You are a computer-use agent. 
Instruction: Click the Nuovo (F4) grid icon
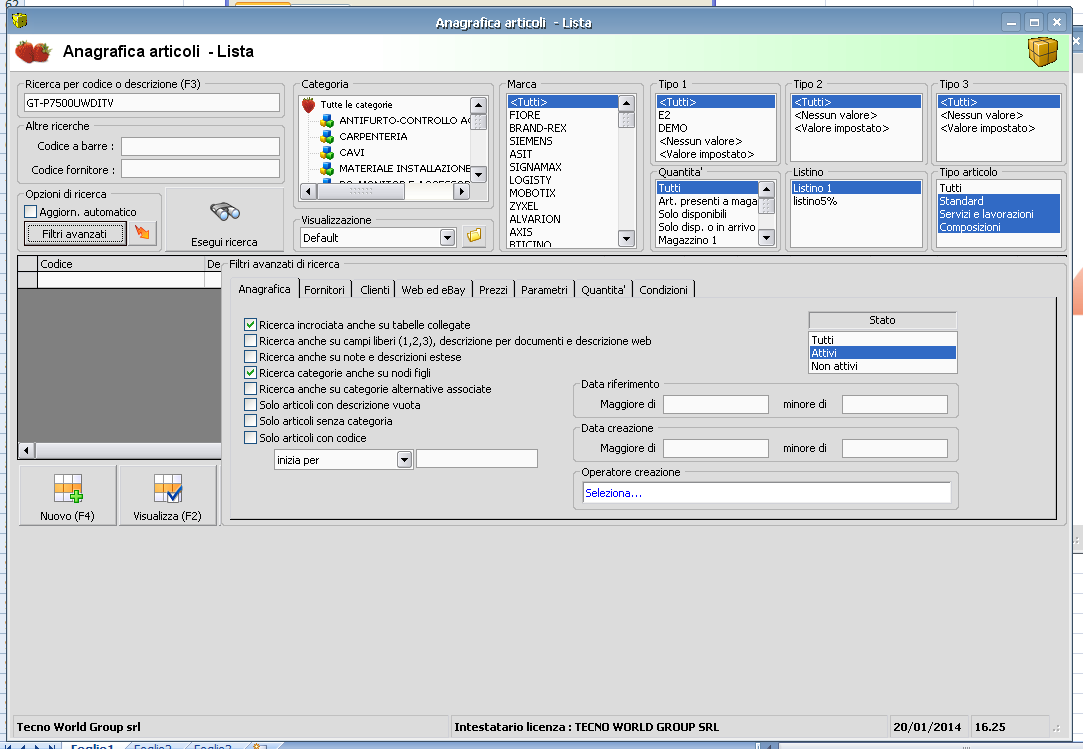(x=68, y=489)
